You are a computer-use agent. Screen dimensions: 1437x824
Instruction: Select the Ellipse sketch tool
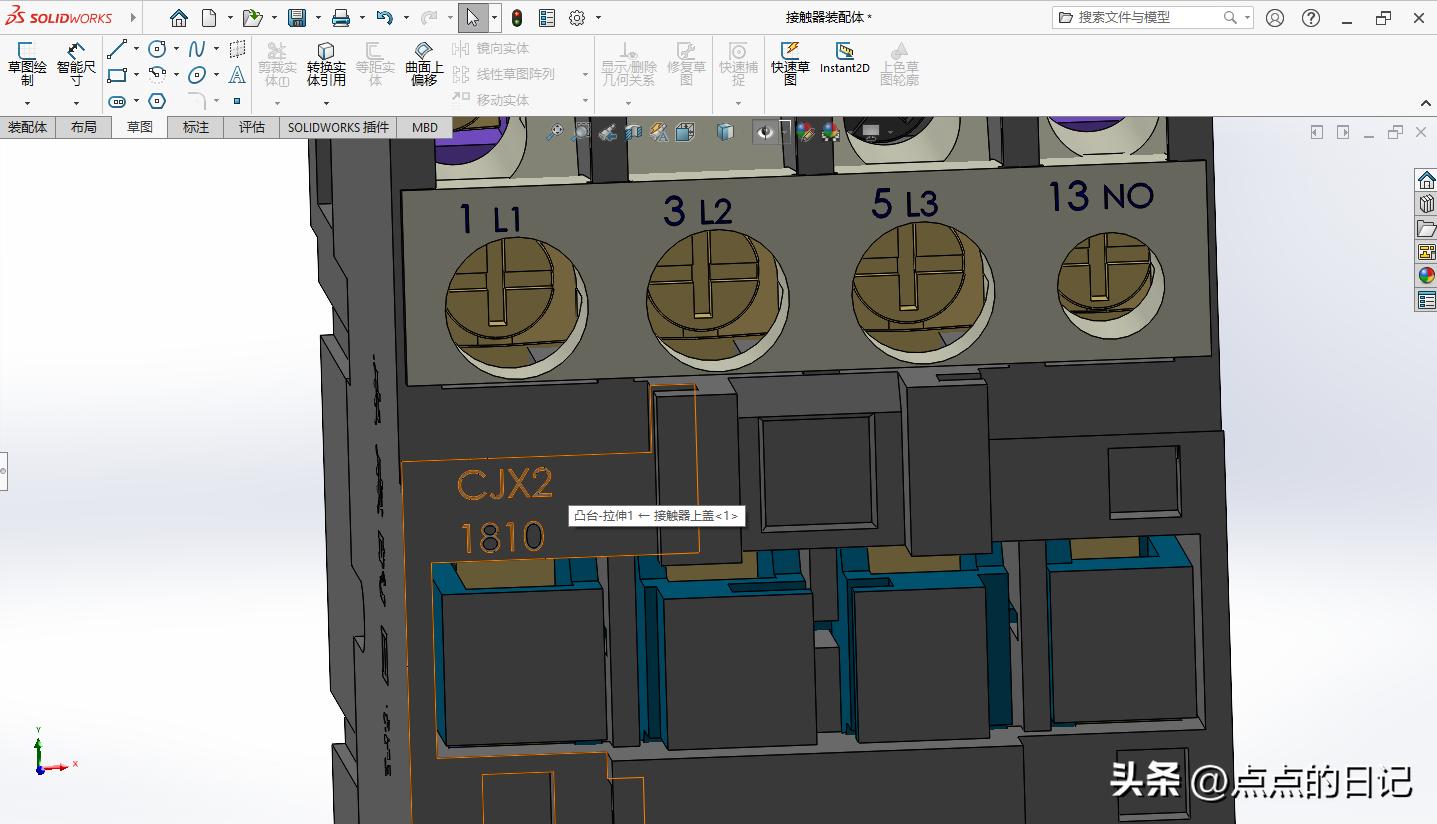(x=197, y=75)
